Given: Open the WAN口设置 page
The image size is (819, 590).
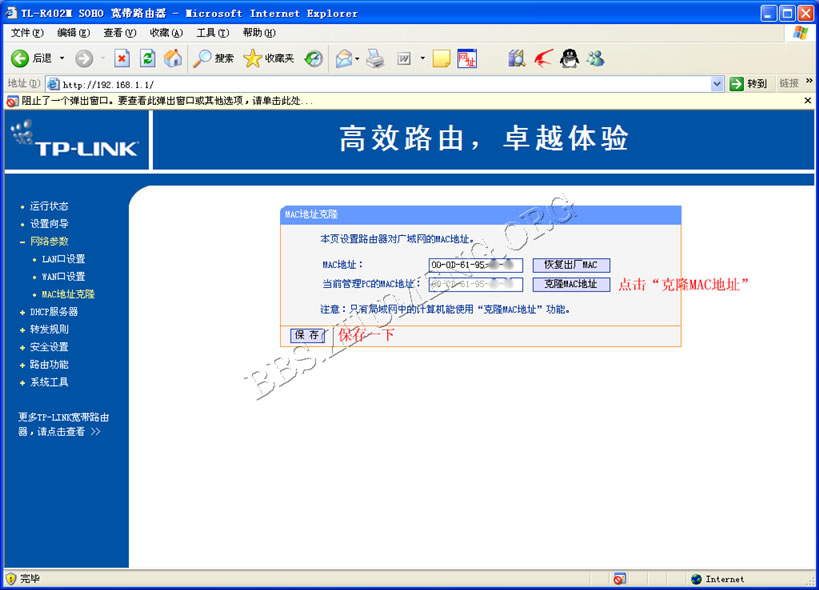Looking at the screenshot, I should coord(63,277).
